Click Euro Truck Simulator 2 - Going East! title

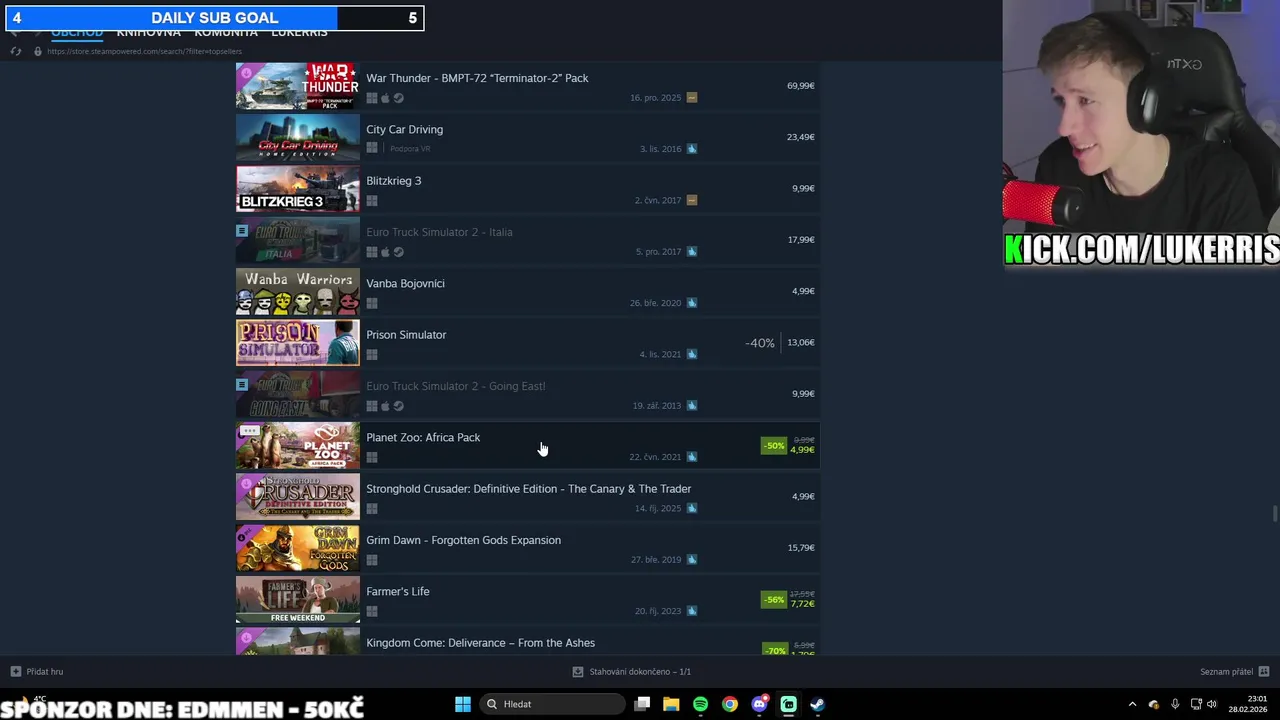(455, 386)
